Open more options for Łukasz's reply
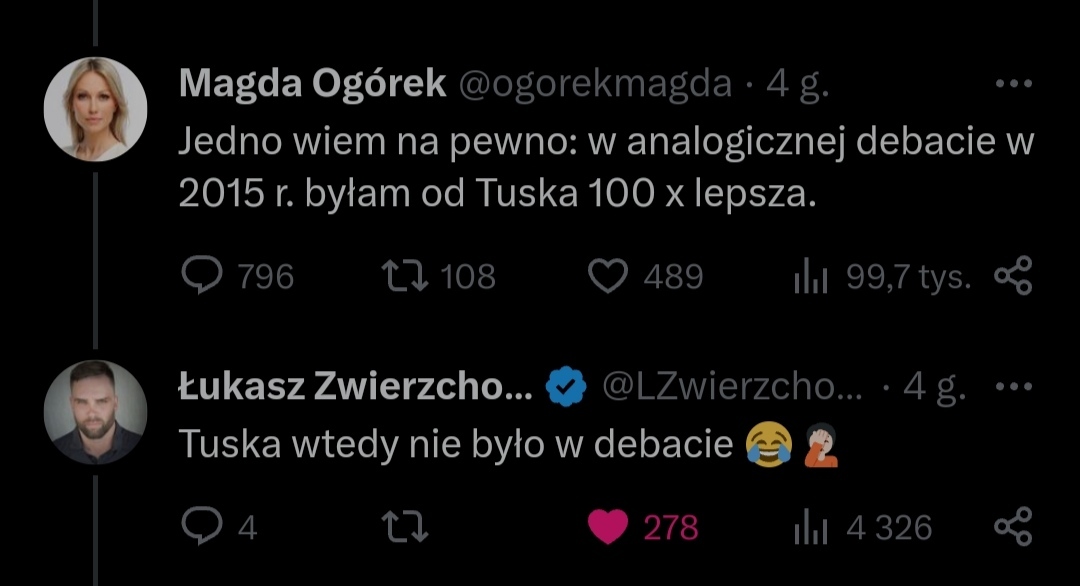This screenshot has height=586, width=1080. pyautogui.click(x=1012, y=387)
